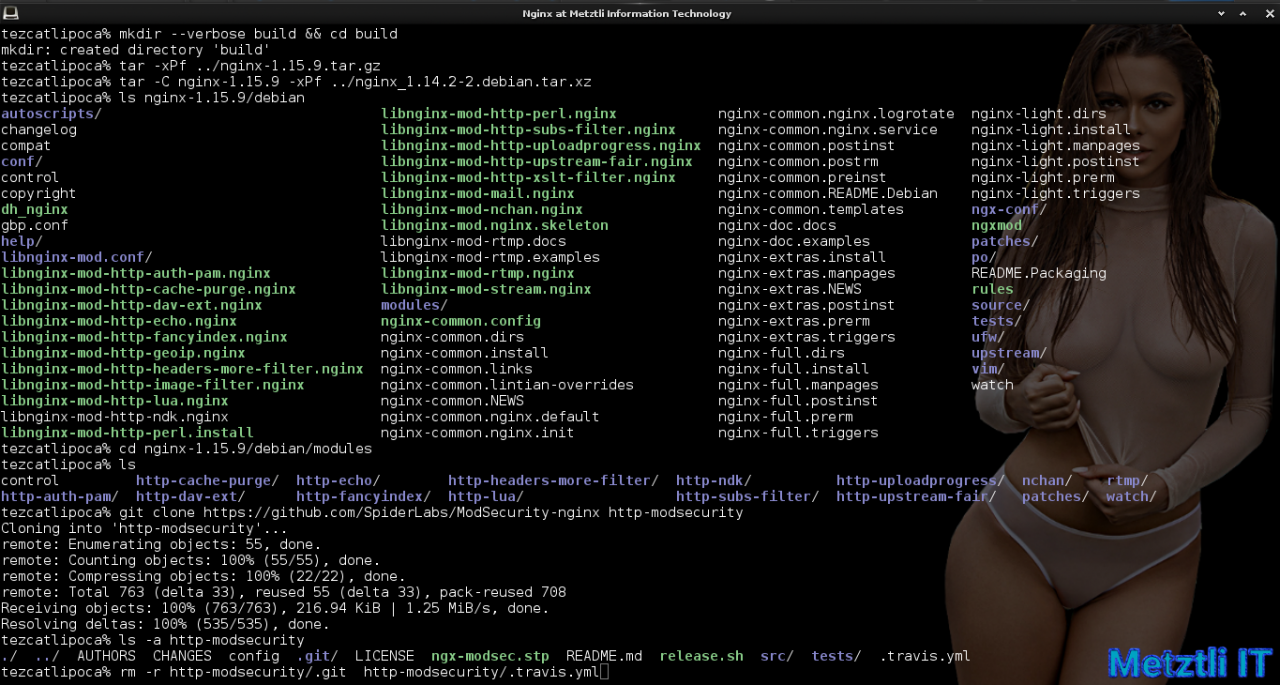Select 'libnginx-mod-http-xslt-filter.nginx' entry
This screenshot has height=685, width=1280.
[x=528, y=178]
